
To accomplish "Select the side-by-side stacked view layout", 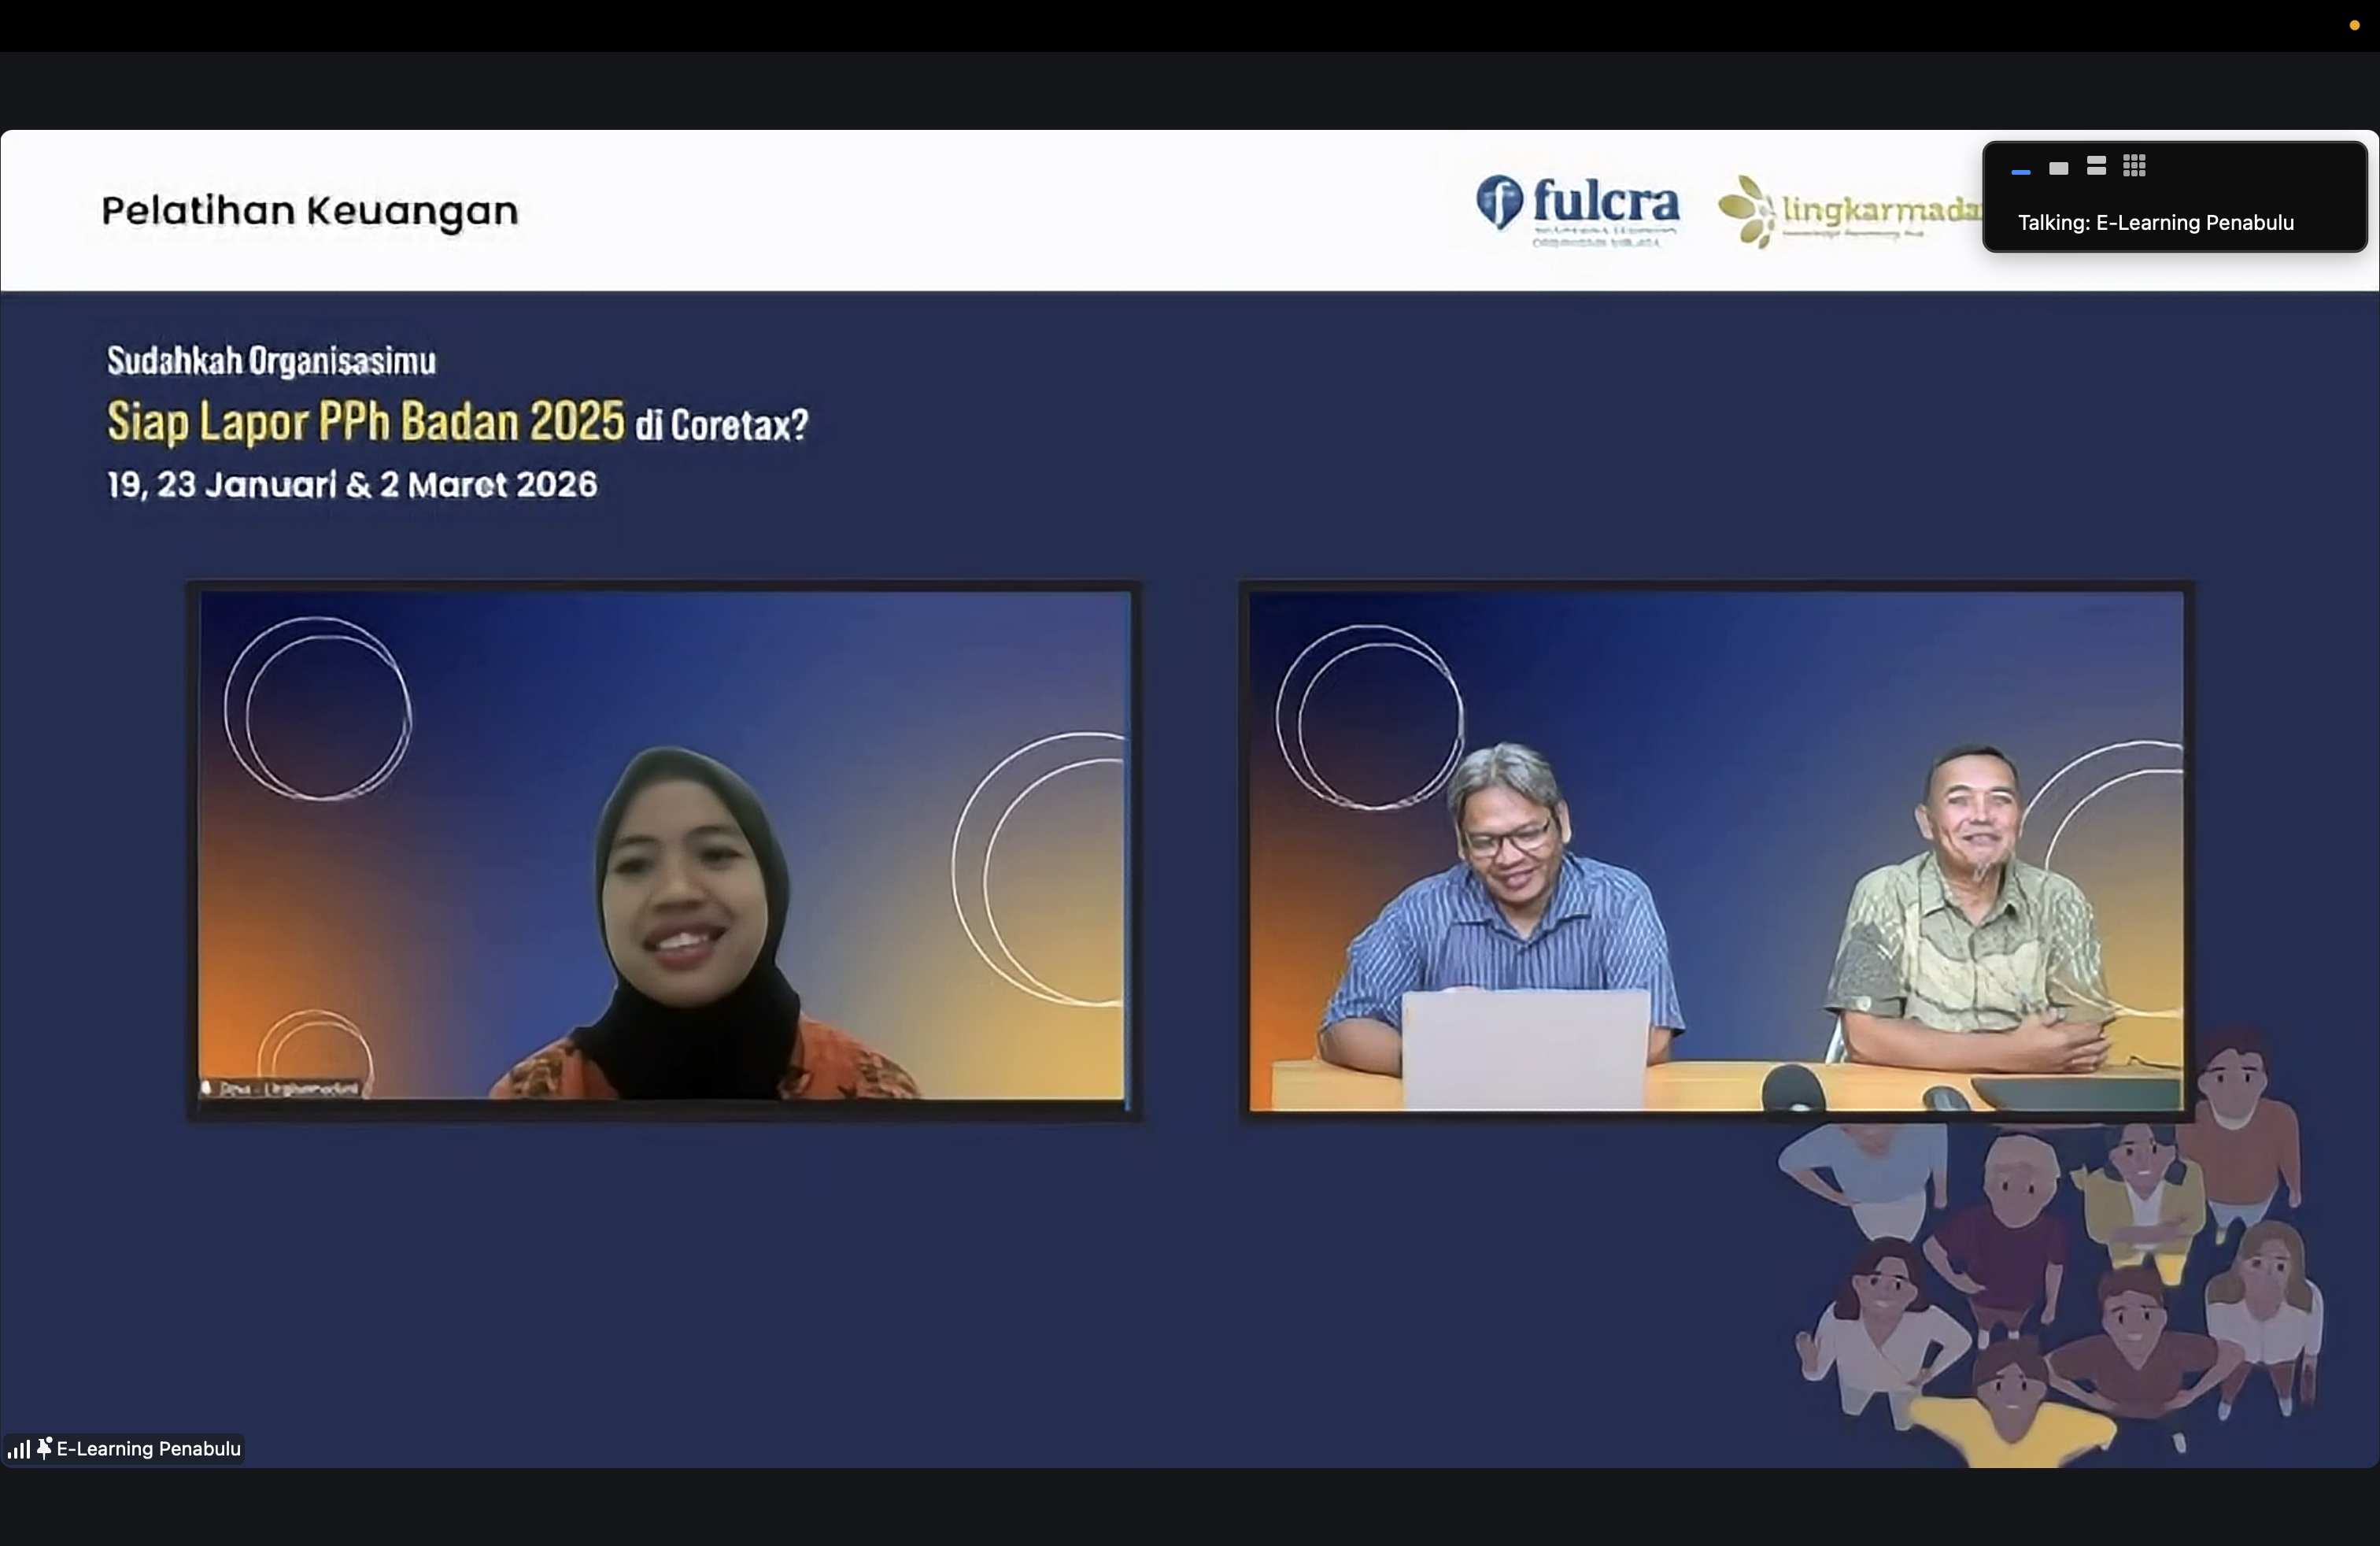I will (2096, 166).
